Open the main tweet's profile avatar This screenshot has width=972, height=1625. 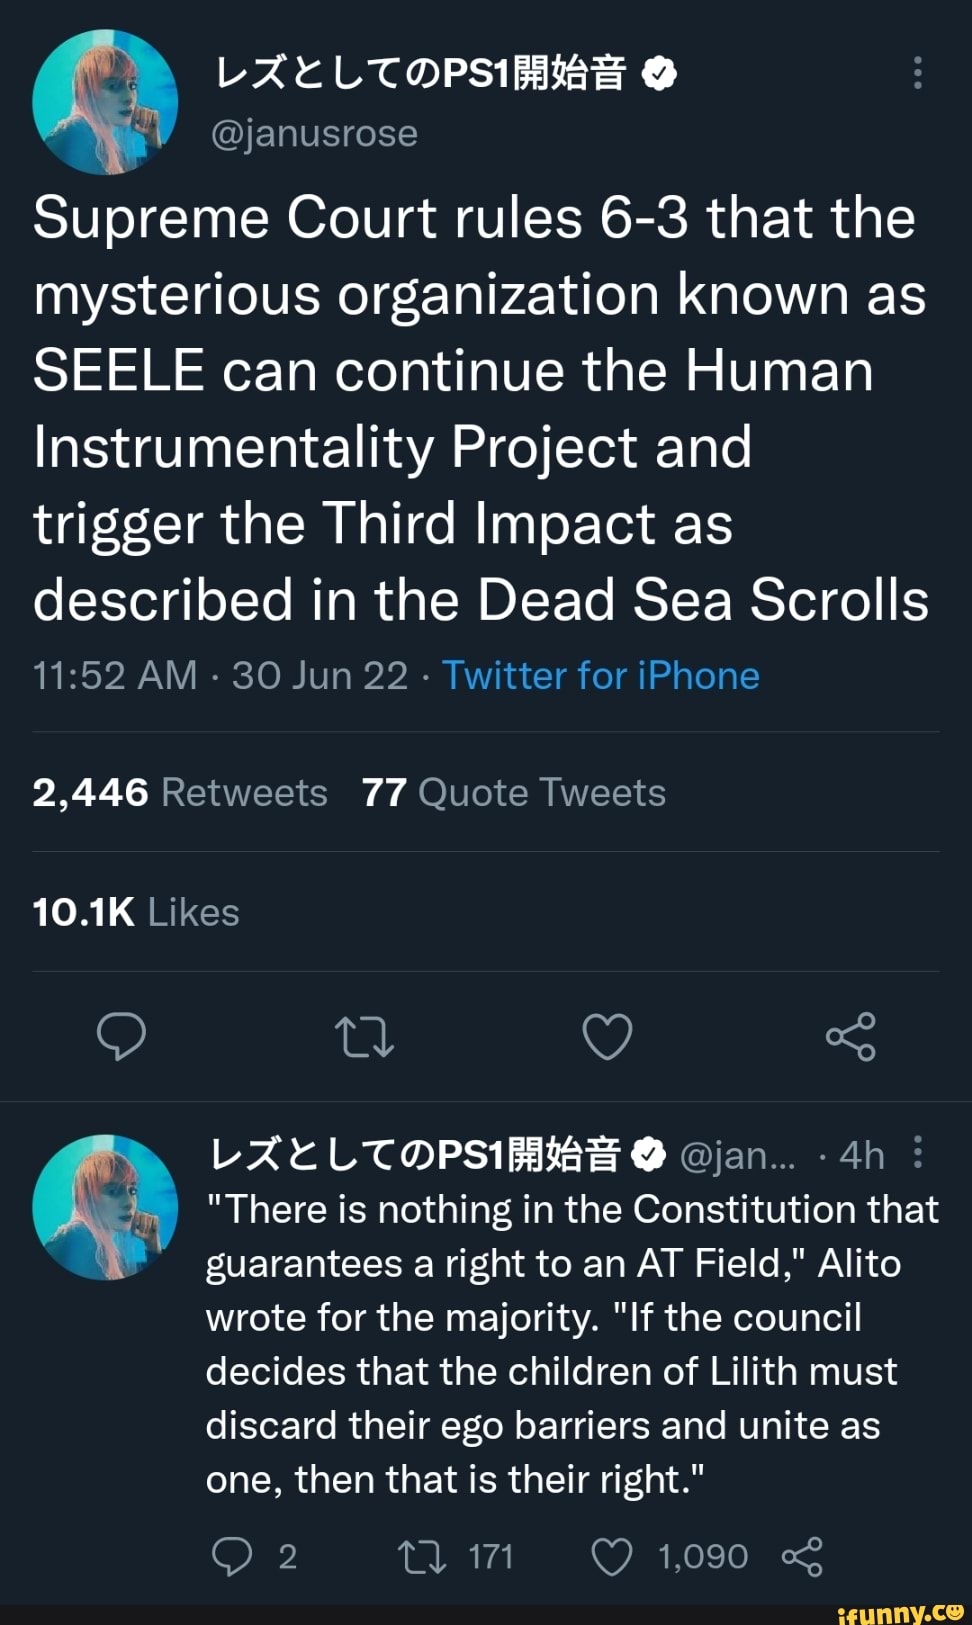point(105,102)
